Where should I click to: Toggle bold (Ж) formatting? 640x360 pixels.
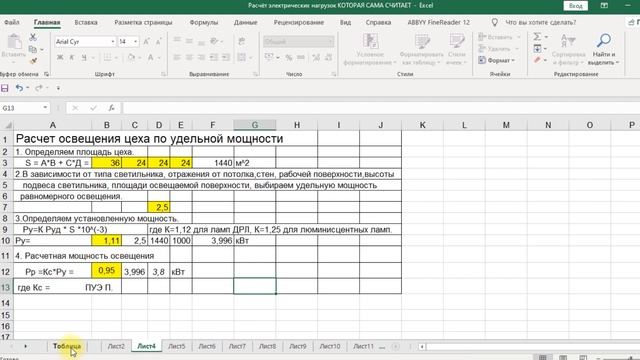(x=60, y=58)
